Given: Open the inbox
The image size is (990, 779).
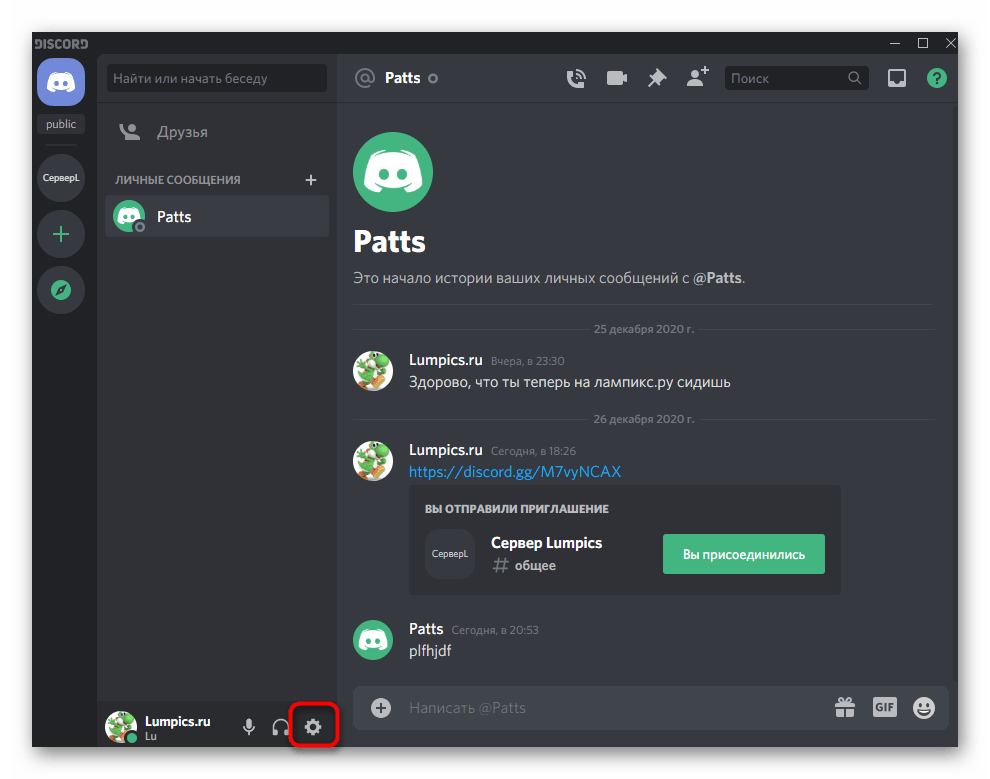Looking at the screenshot, I should (x=897, y=78).
